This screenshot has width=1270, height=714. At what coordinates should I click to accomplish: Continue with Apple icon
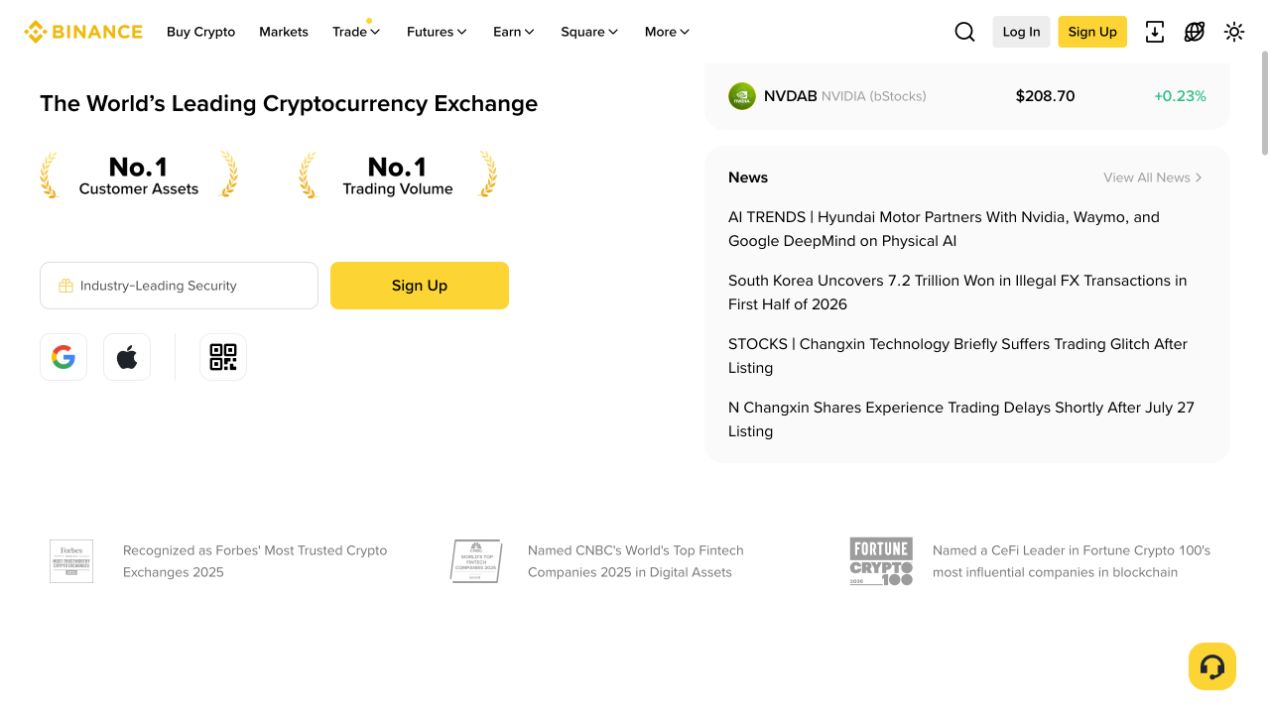coord(127,357)
